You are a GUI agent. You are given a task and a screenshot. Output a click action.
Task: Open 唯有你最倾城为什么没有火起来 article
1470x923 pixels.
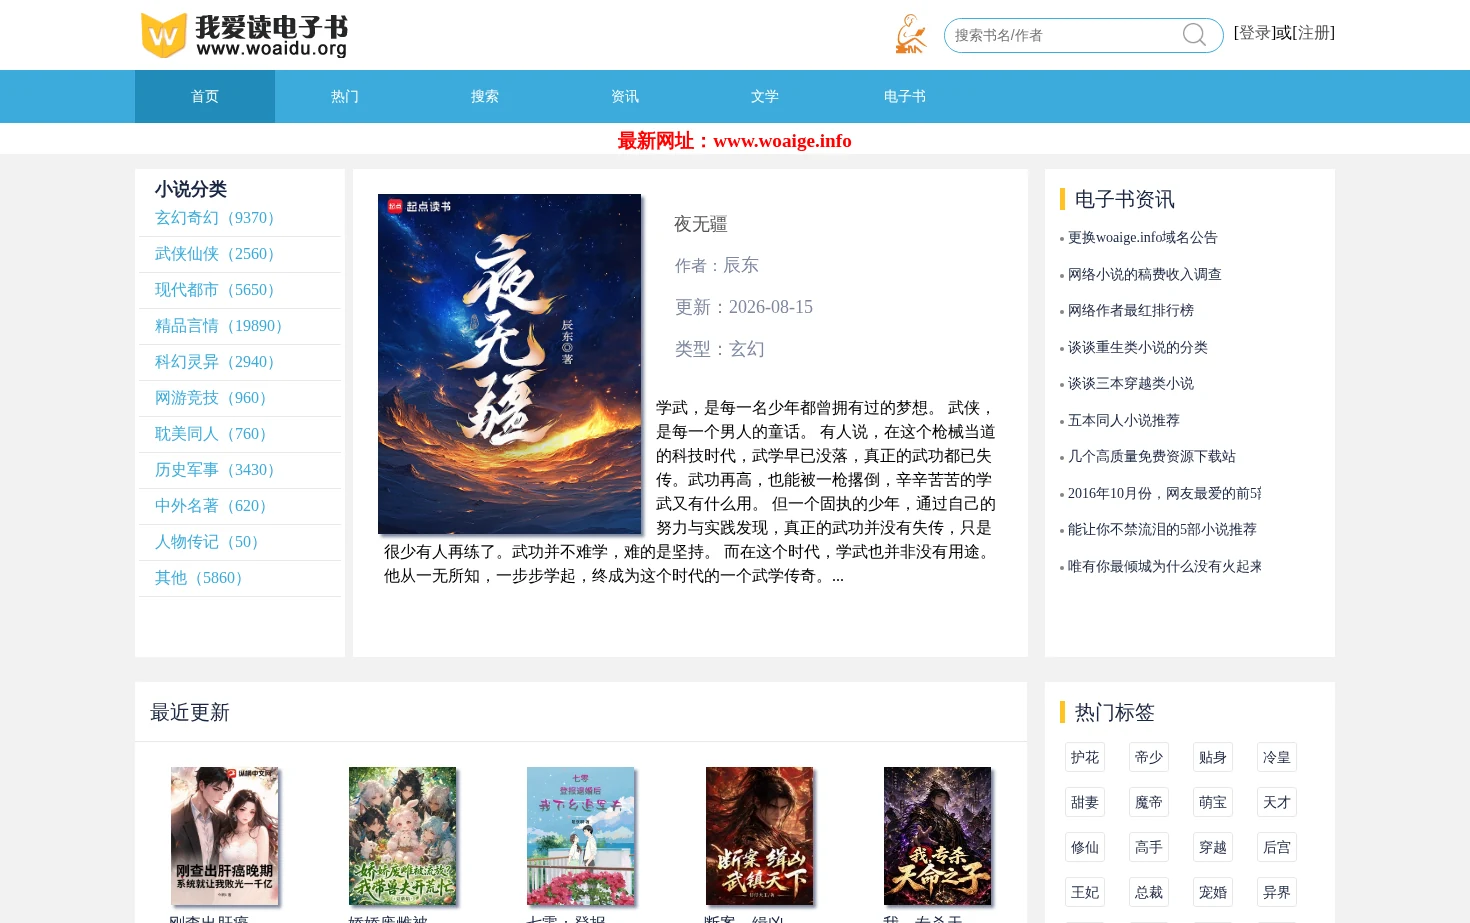pos(1164,566)
